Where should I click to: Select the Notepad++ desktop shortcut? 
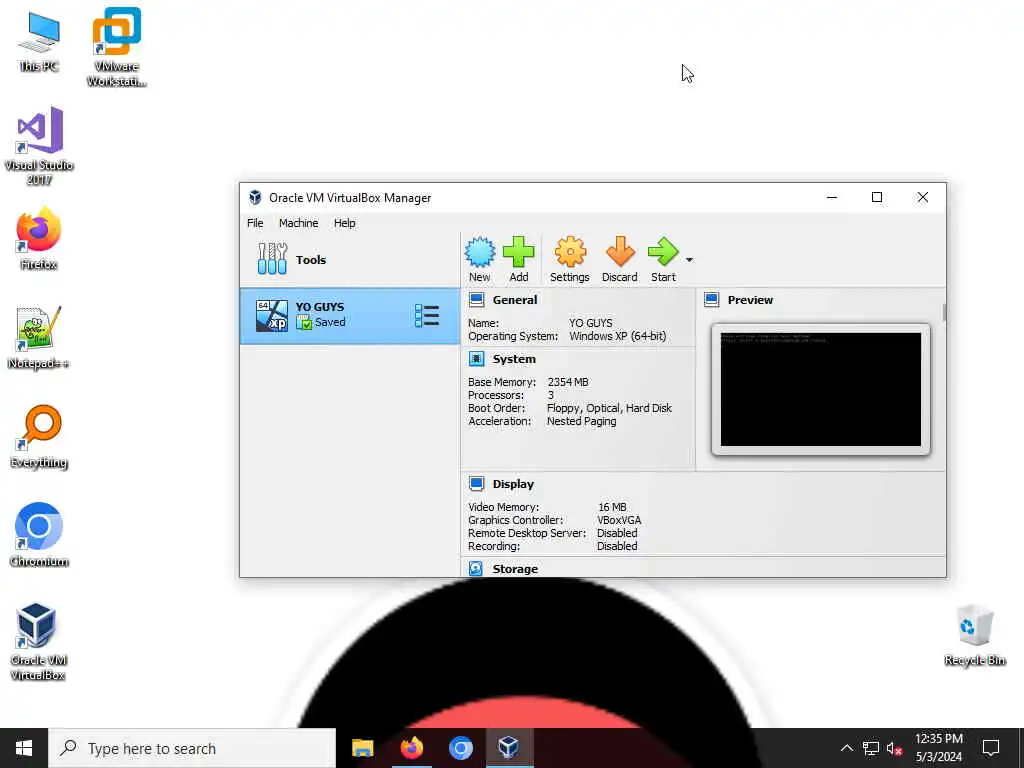tap(39, 338)
